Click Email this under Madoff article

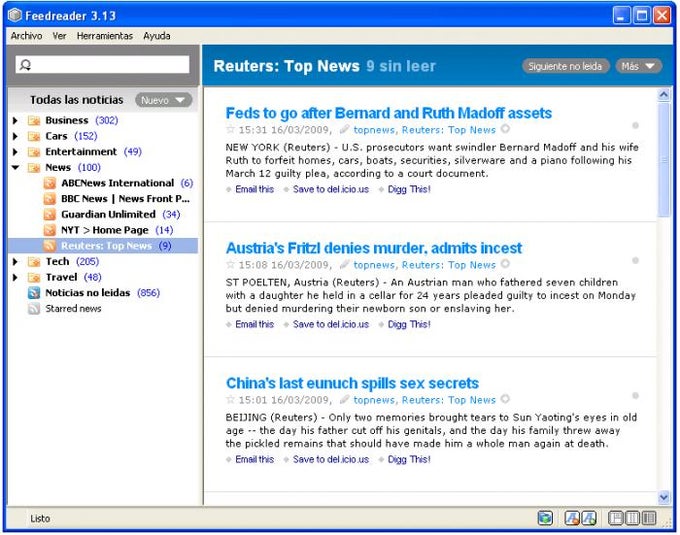255,189
